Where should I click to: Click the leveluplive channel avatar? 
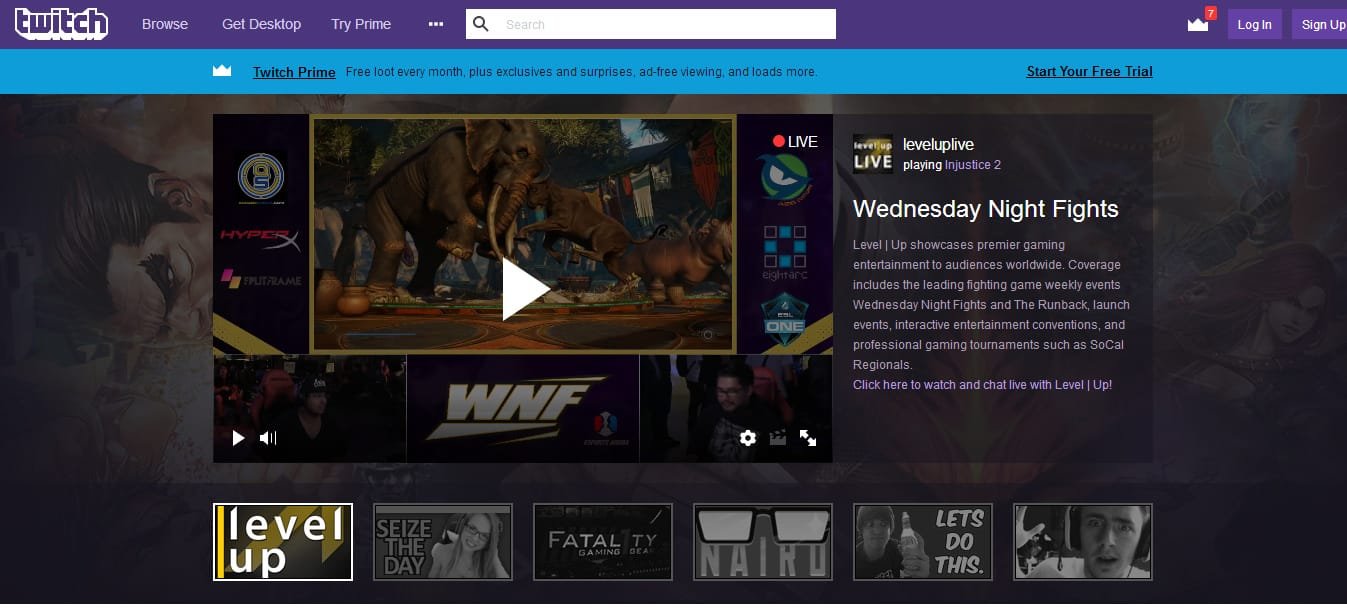[873, 154]
